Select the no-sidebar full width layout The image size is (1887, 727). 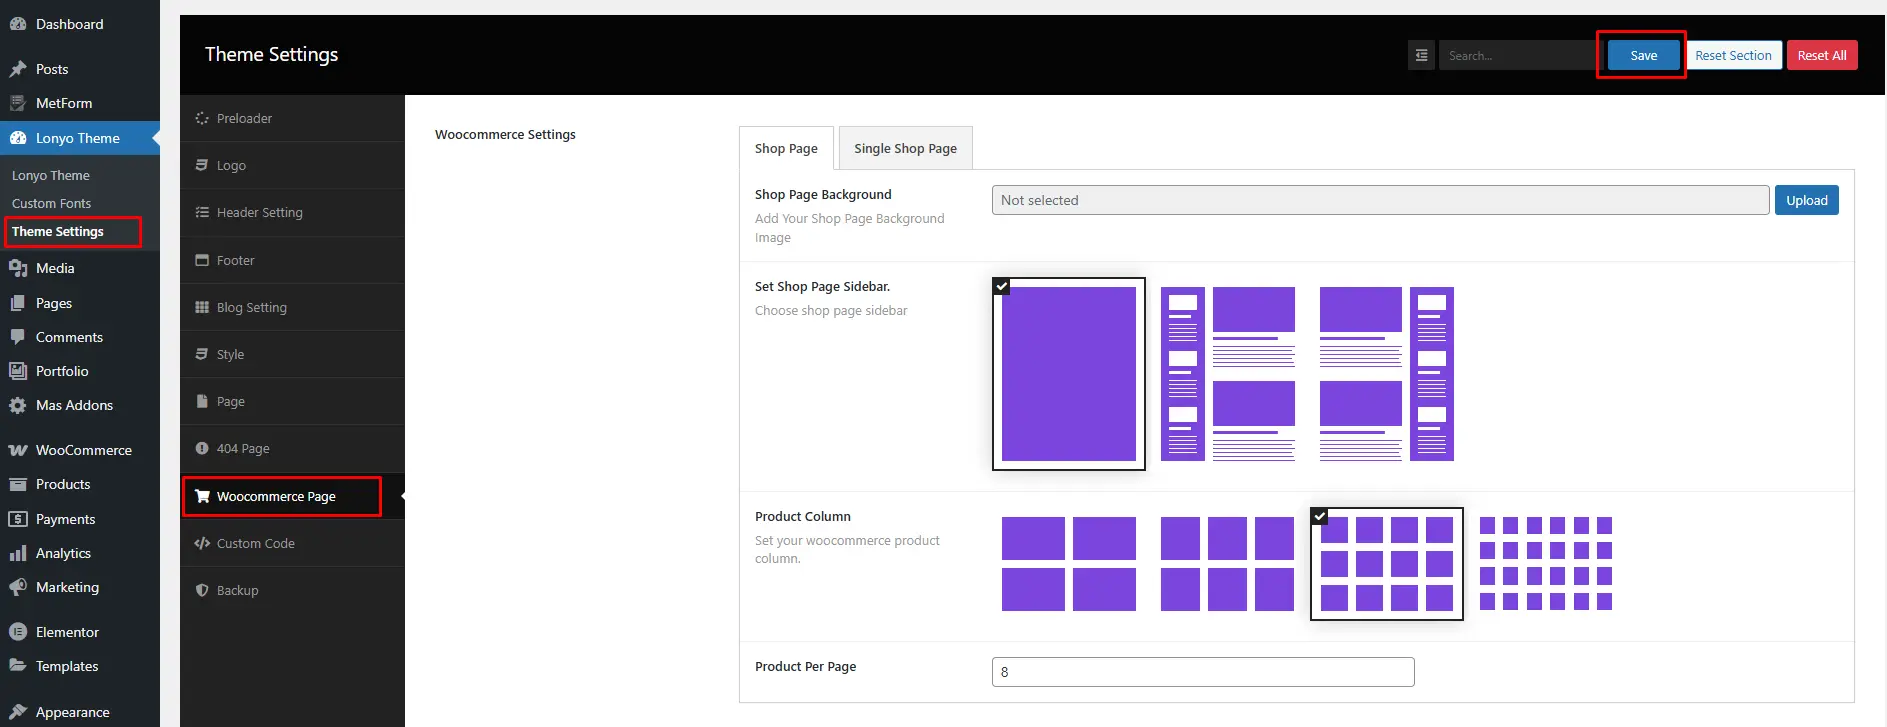[x=1069, y=374]
